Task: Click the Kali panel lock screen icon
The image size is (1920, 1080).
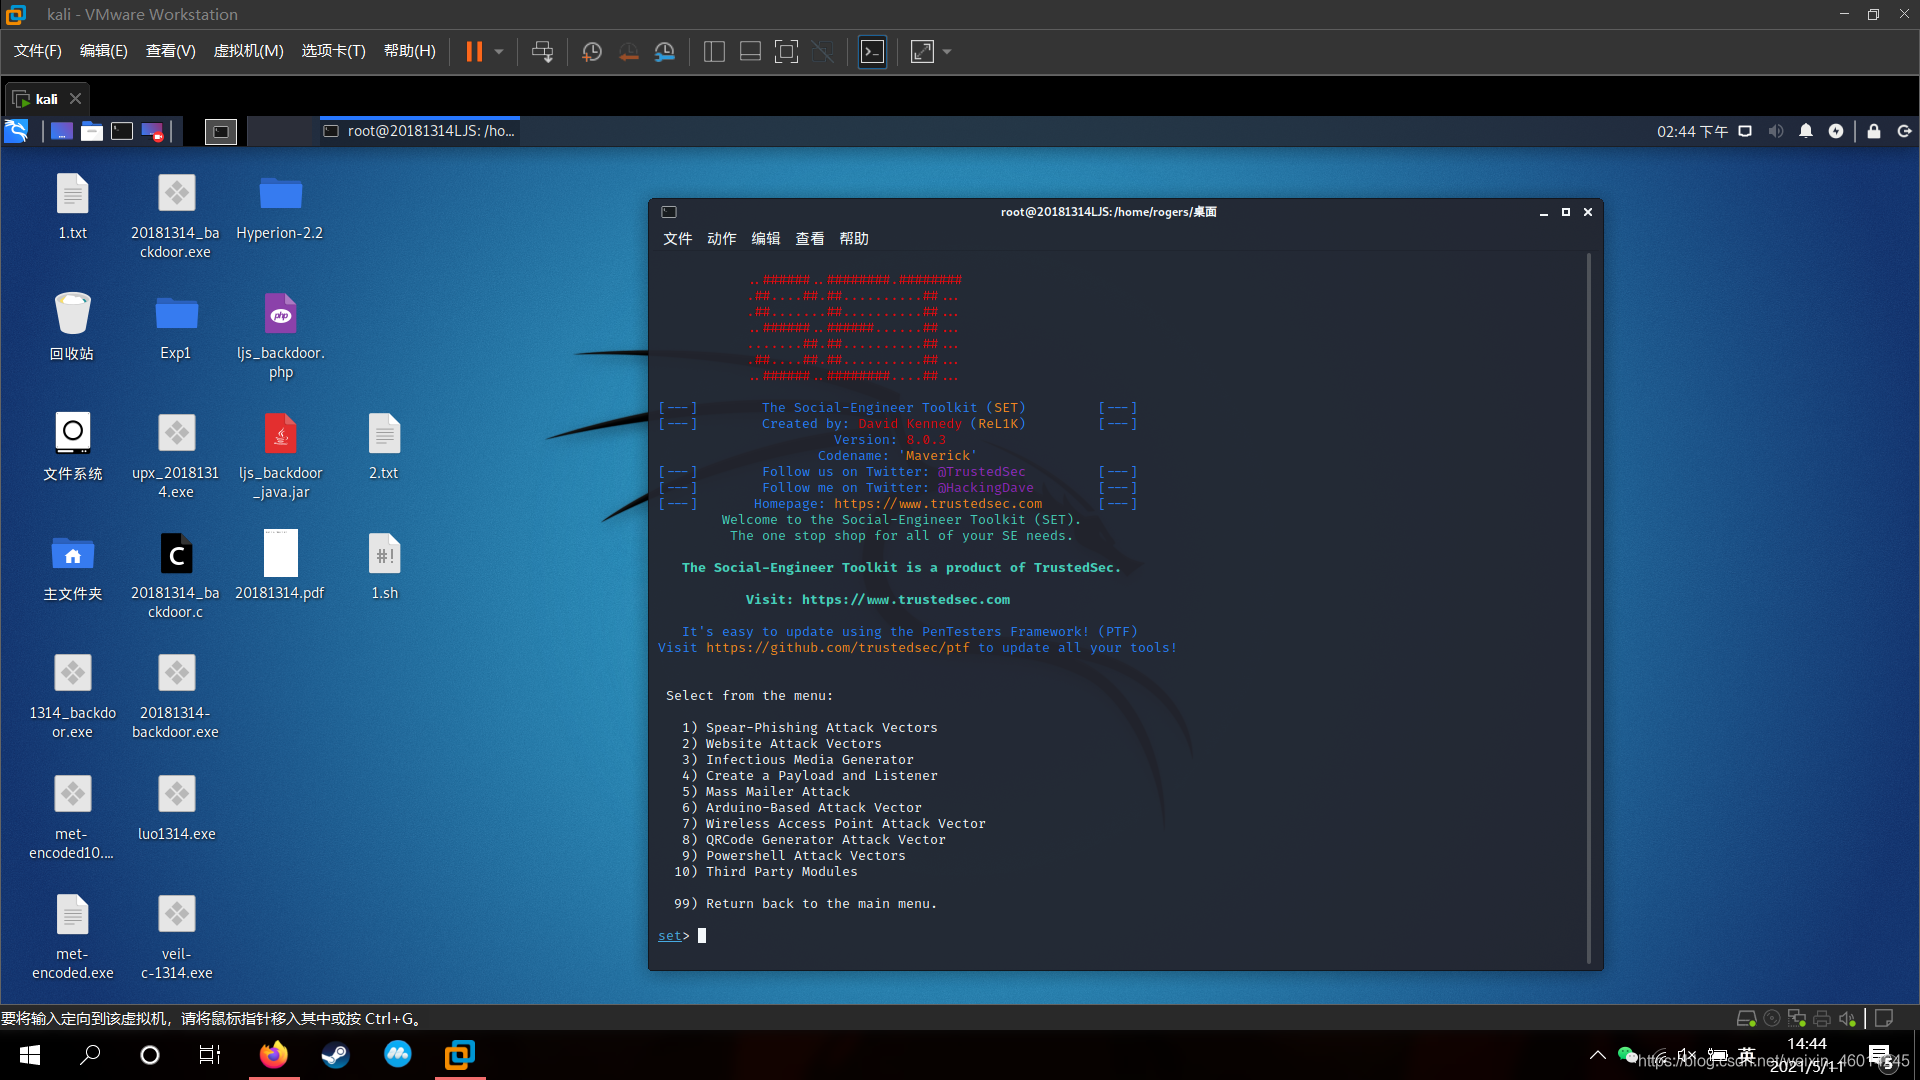Action: tap(1874, 131)
